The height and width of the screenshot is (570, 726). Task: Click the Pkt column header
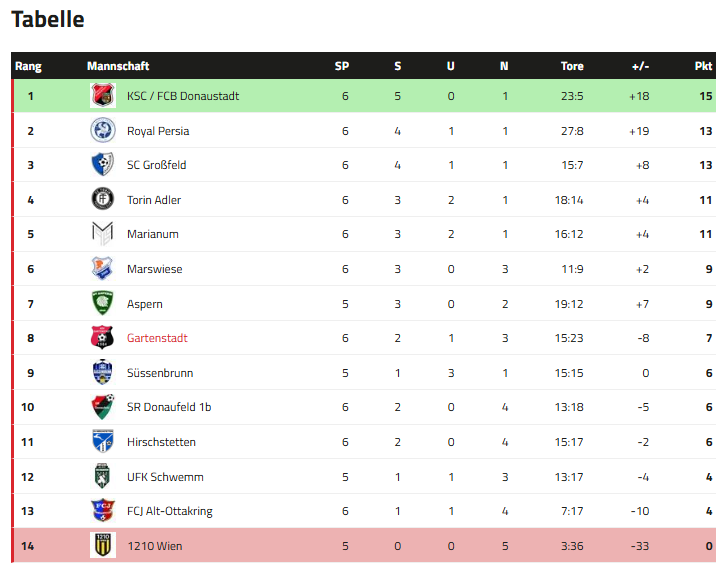click(704, 66)
